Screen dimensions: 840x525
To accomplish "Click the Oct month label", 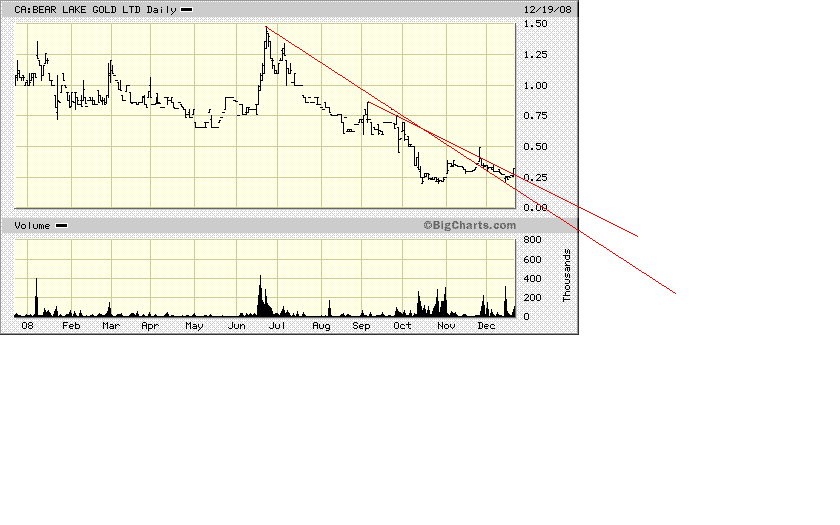I will (402, 326).
